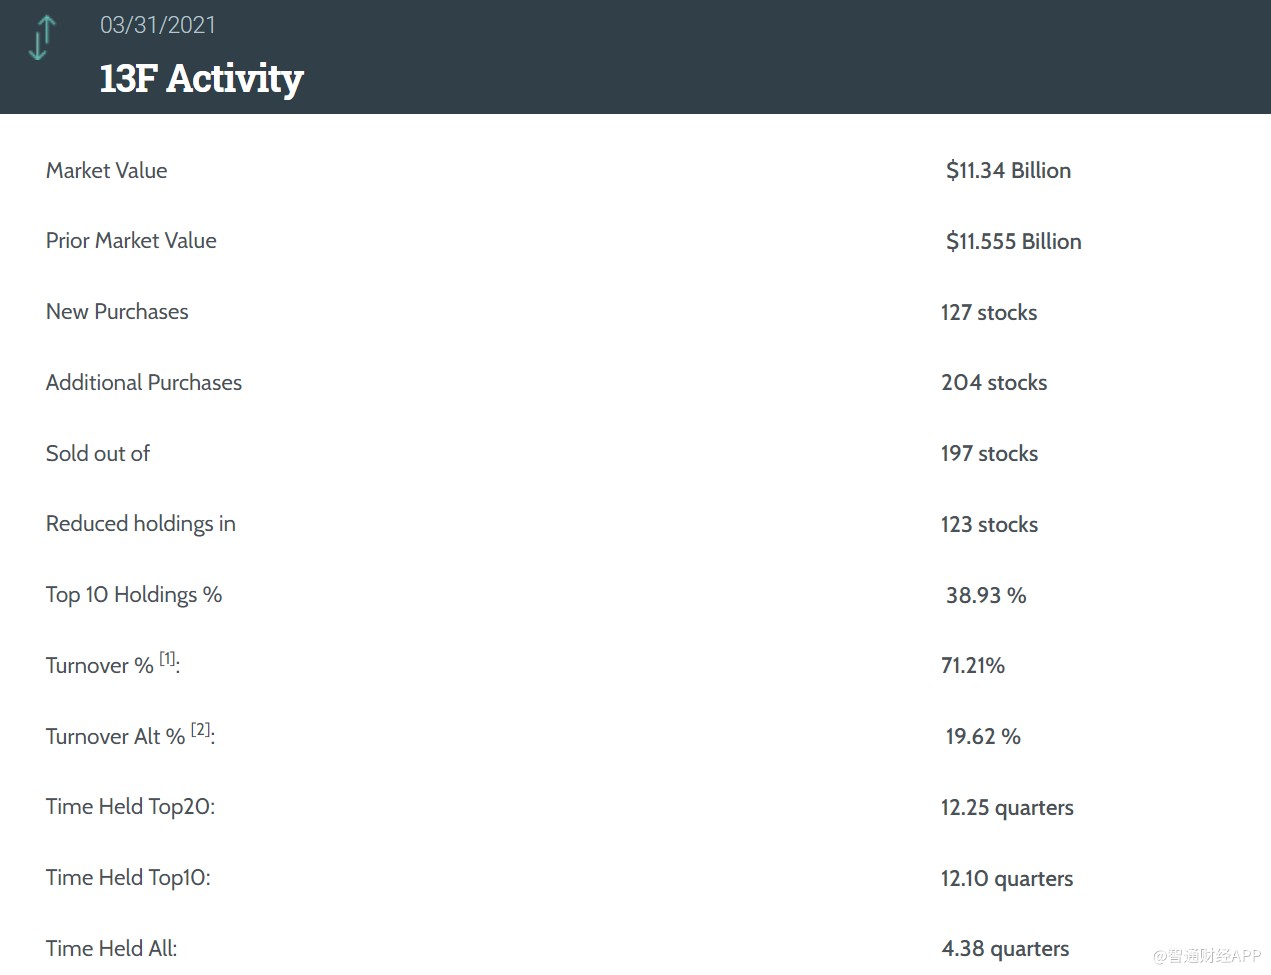The height and width of the screenshot is (975, 1271).
Task: Click the 4.38 quarters value
Action: click(1005, 949)
